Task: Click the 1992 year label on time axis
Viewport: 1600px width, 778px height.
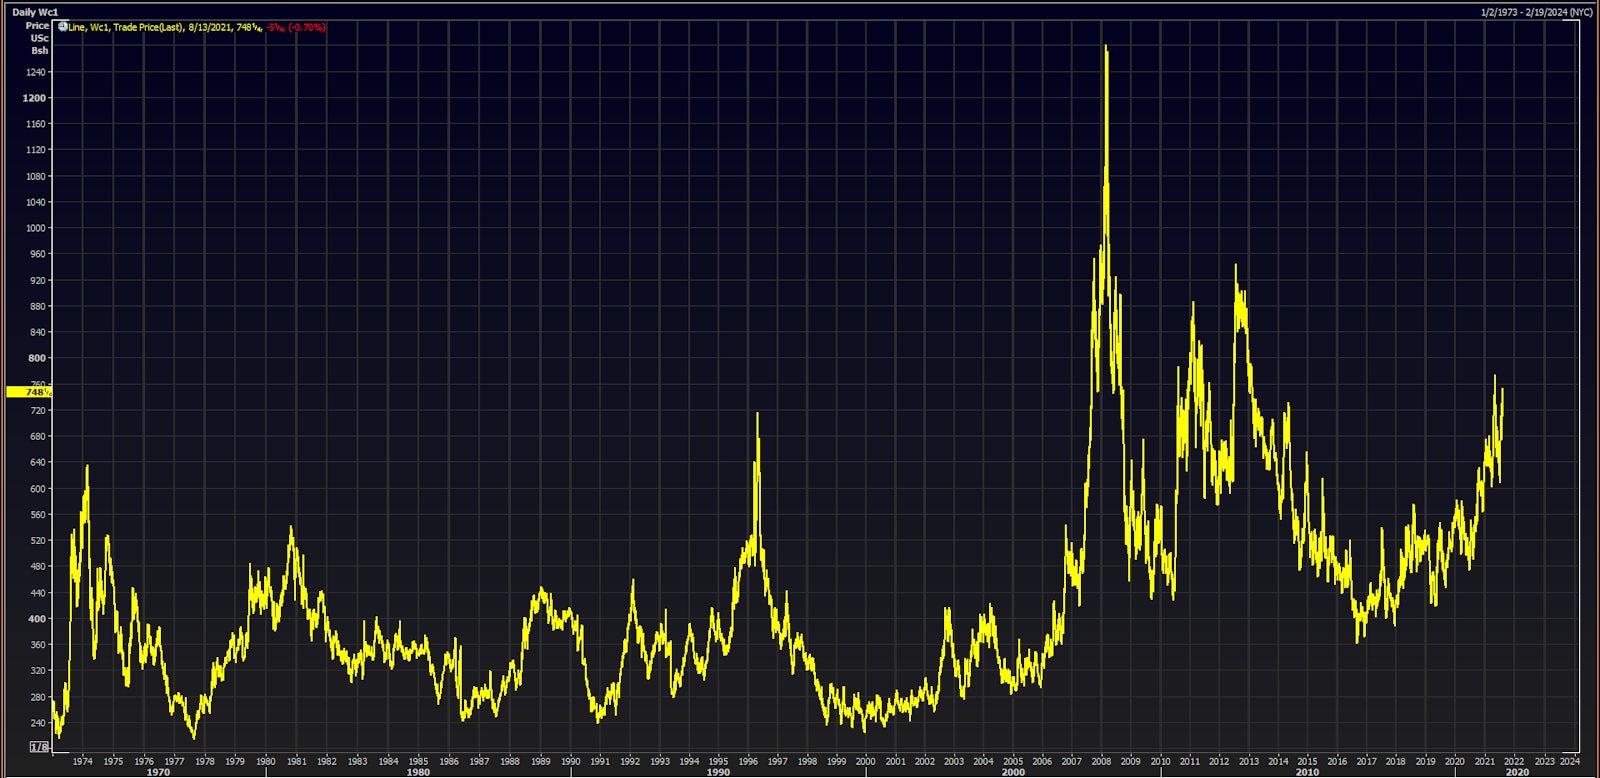Action: [x=630, y=761]
